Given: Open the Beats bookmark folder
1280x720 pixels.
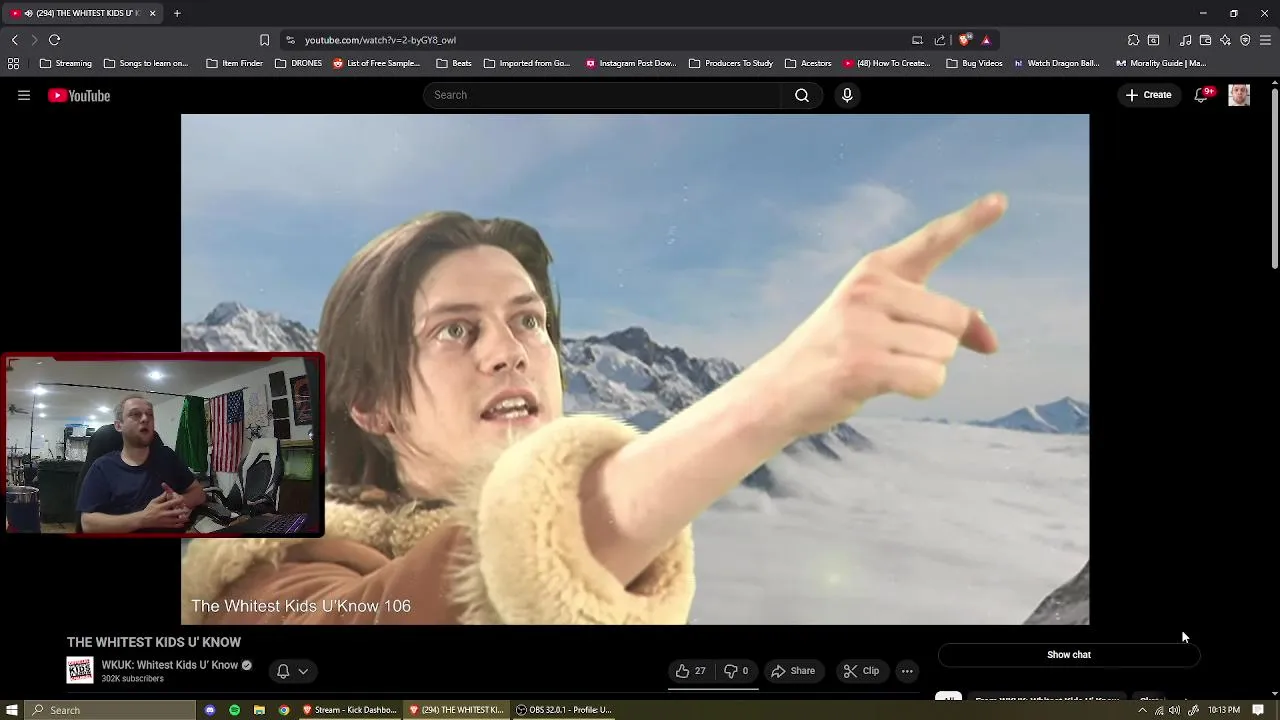Looking at the screenshot, I should click(453, 63).
